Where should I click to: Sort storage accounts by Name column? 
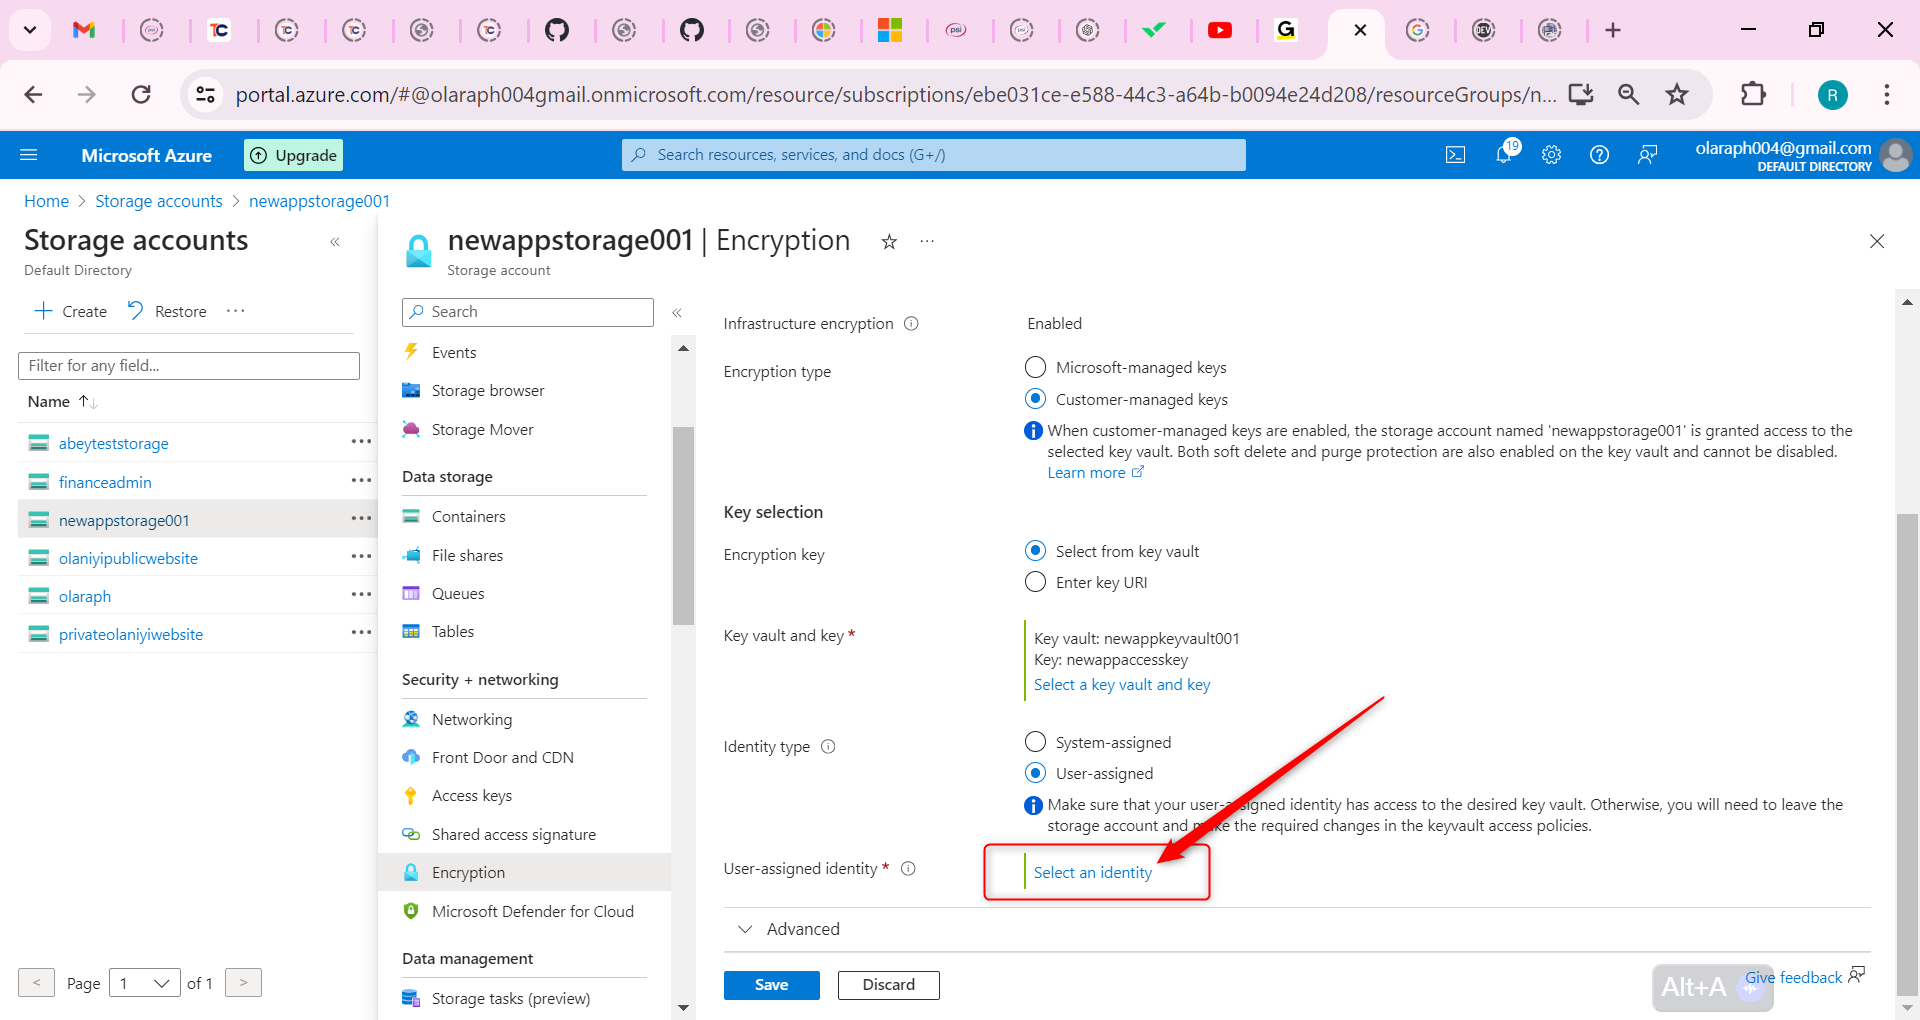(x=62, y=402)
